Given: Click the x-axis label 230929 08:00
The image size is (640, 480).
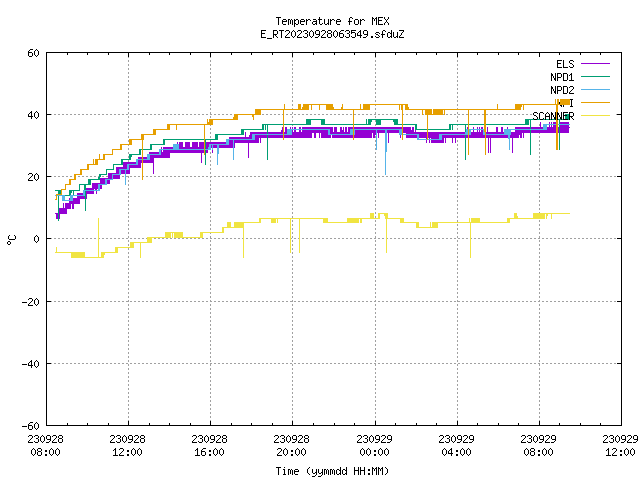Looking at the screenshot, I should [x=539, y=445].
